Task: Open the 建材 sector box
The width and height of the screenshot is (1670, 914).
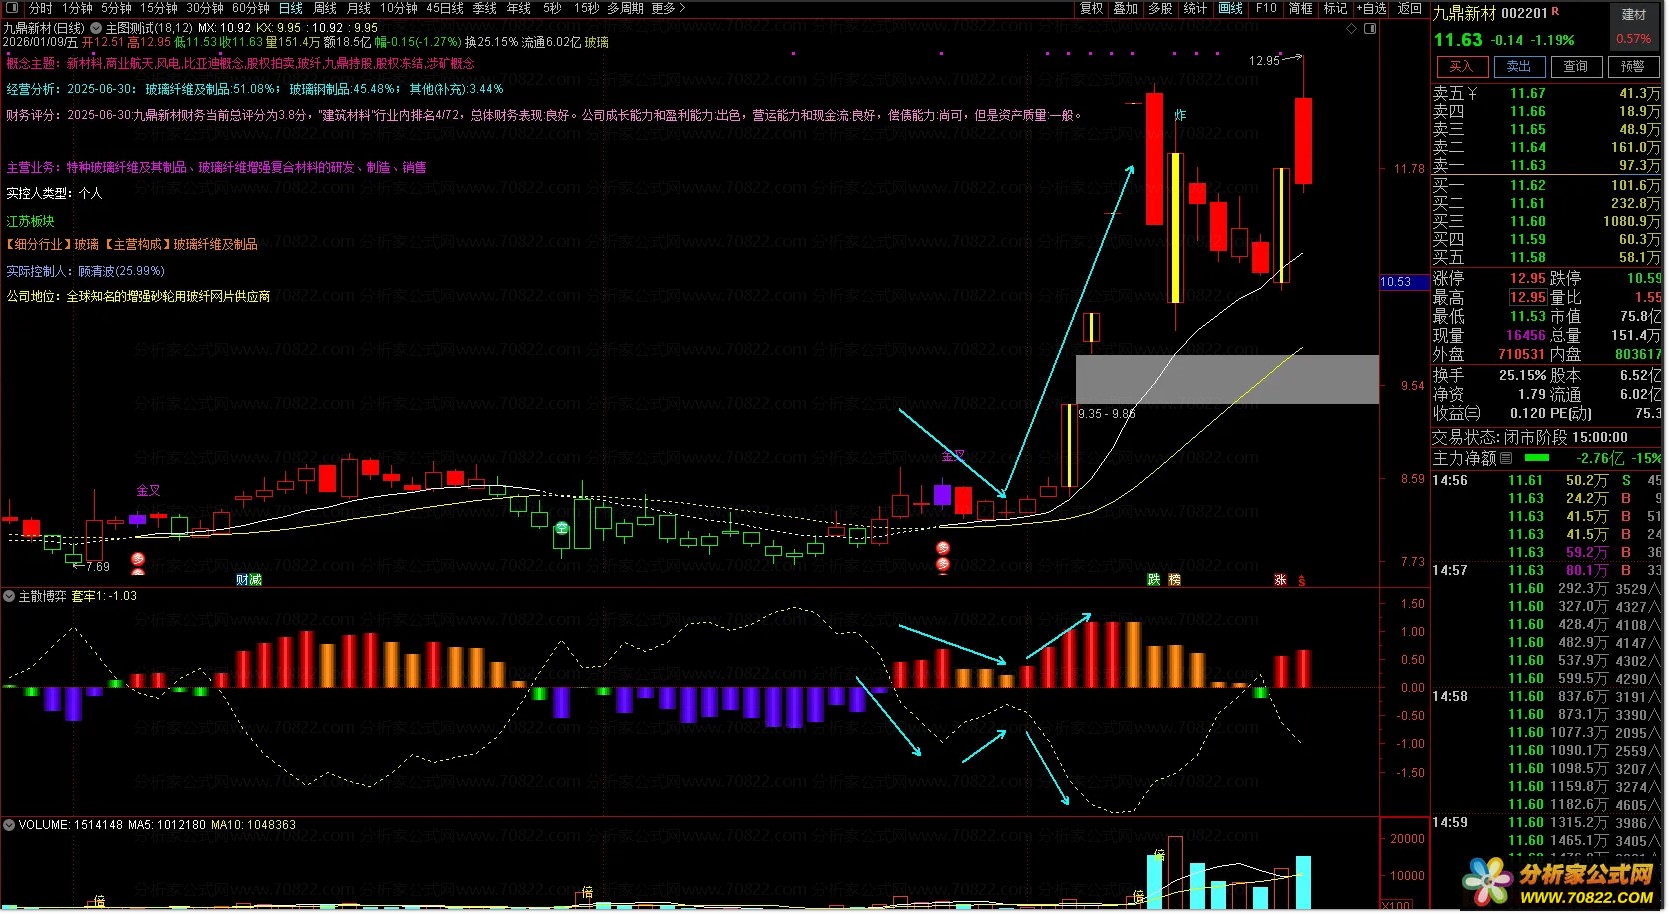Action: coord(1634,27)
